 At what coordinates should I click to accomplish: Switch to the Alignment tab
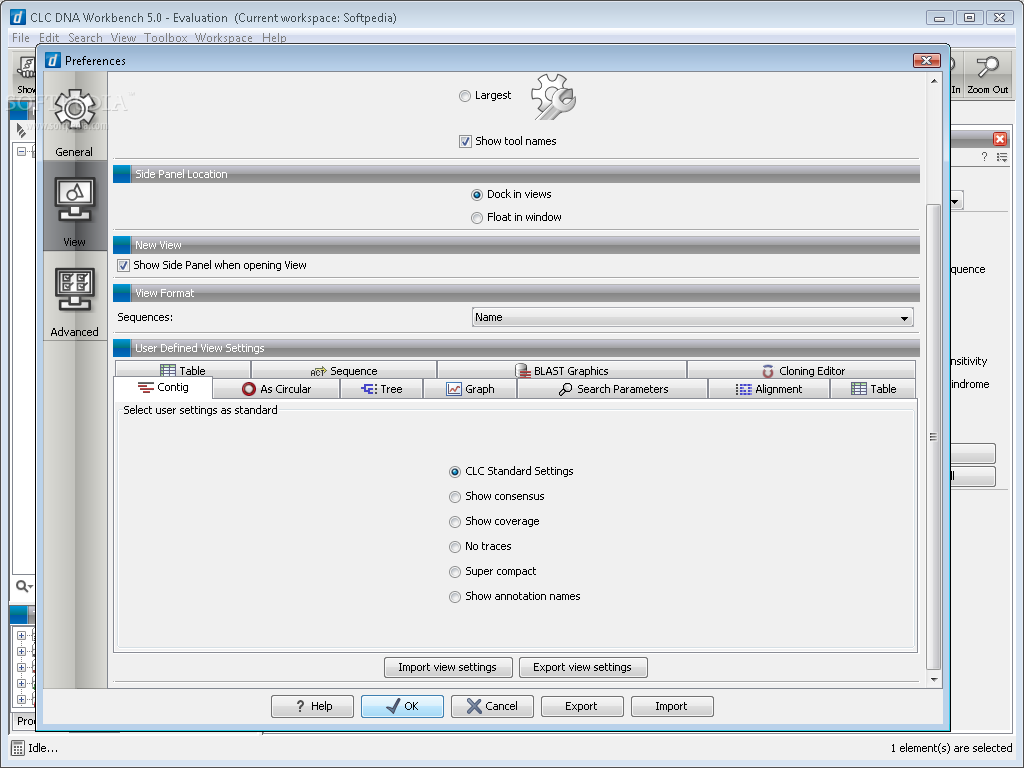coord(769,389)
